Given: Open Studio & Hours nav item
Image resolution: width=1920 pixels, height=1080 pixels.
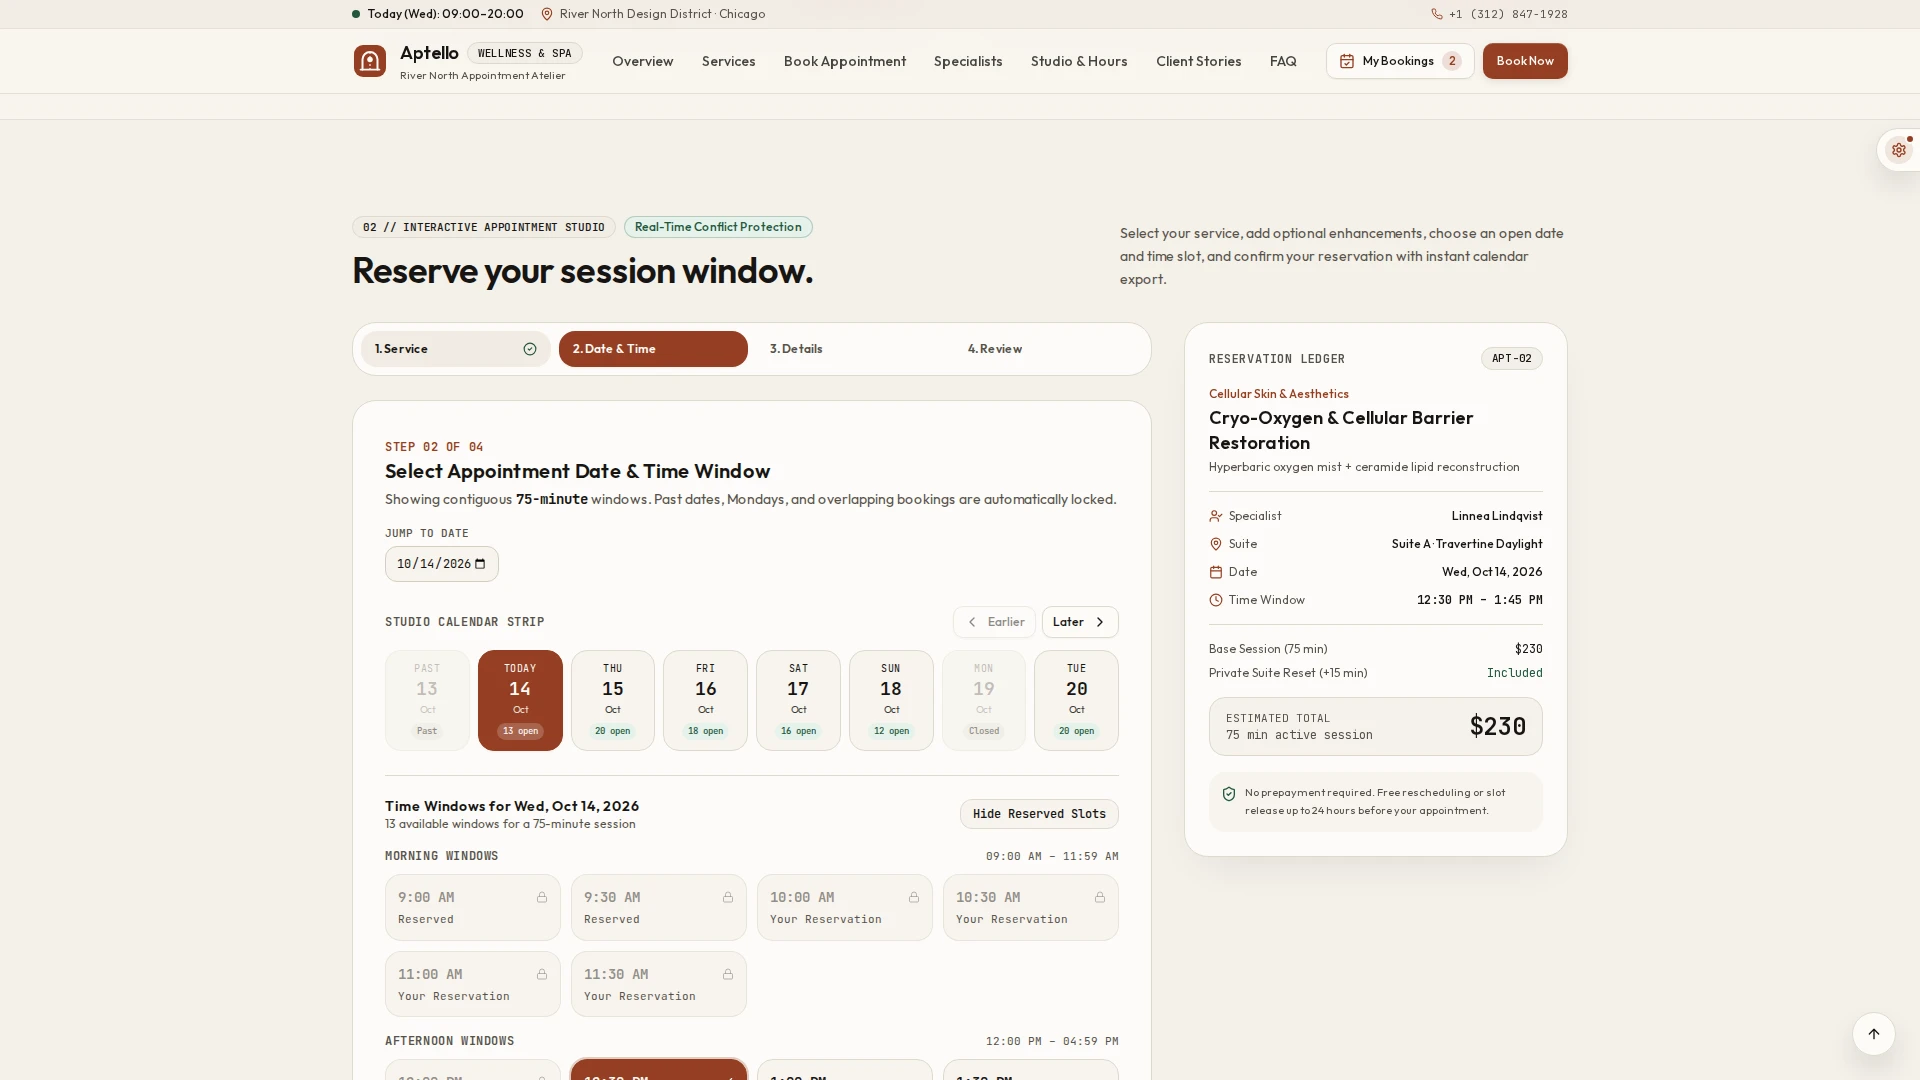Looking at the screenshot, I should click(1079, 61).
